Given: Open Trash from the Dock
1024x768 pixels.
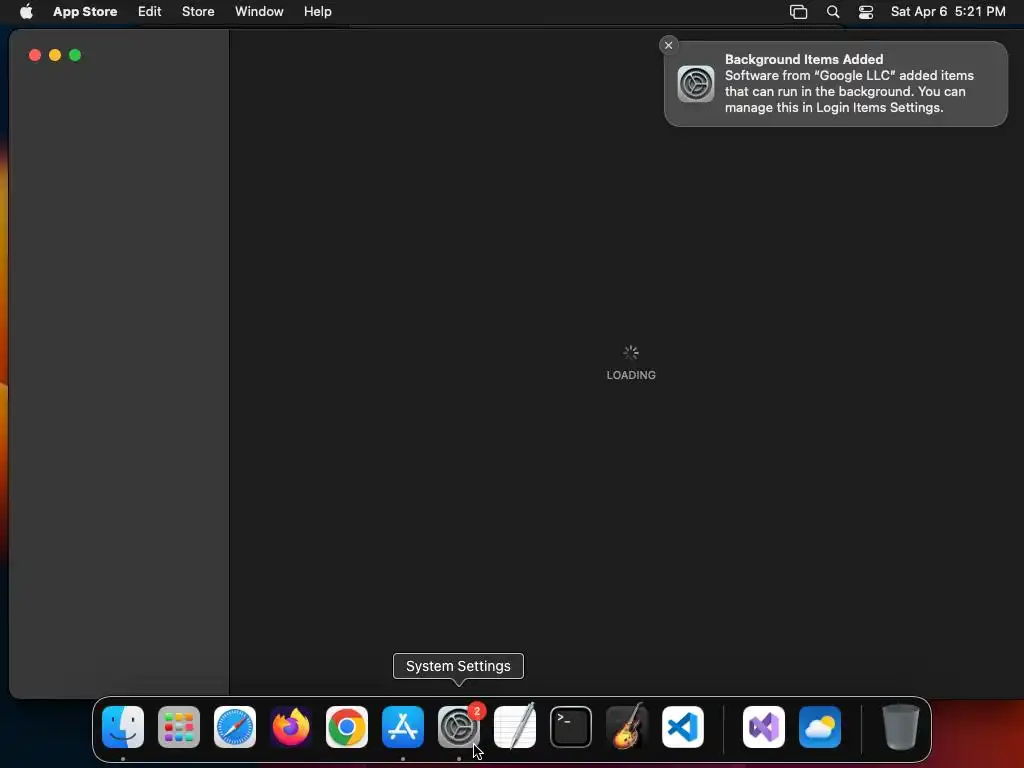Looking at the screenshot, I should coord(901,727).
